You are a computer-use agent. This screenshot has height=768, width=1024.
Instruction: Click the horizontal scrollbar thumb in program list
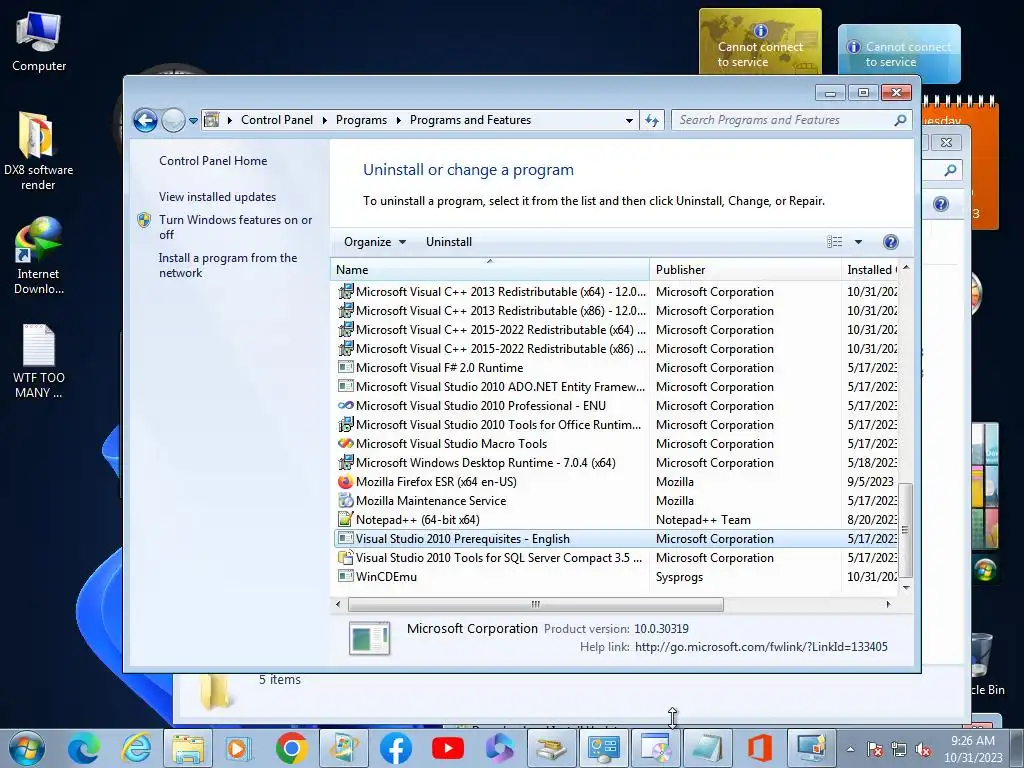[x=536, y=604]
